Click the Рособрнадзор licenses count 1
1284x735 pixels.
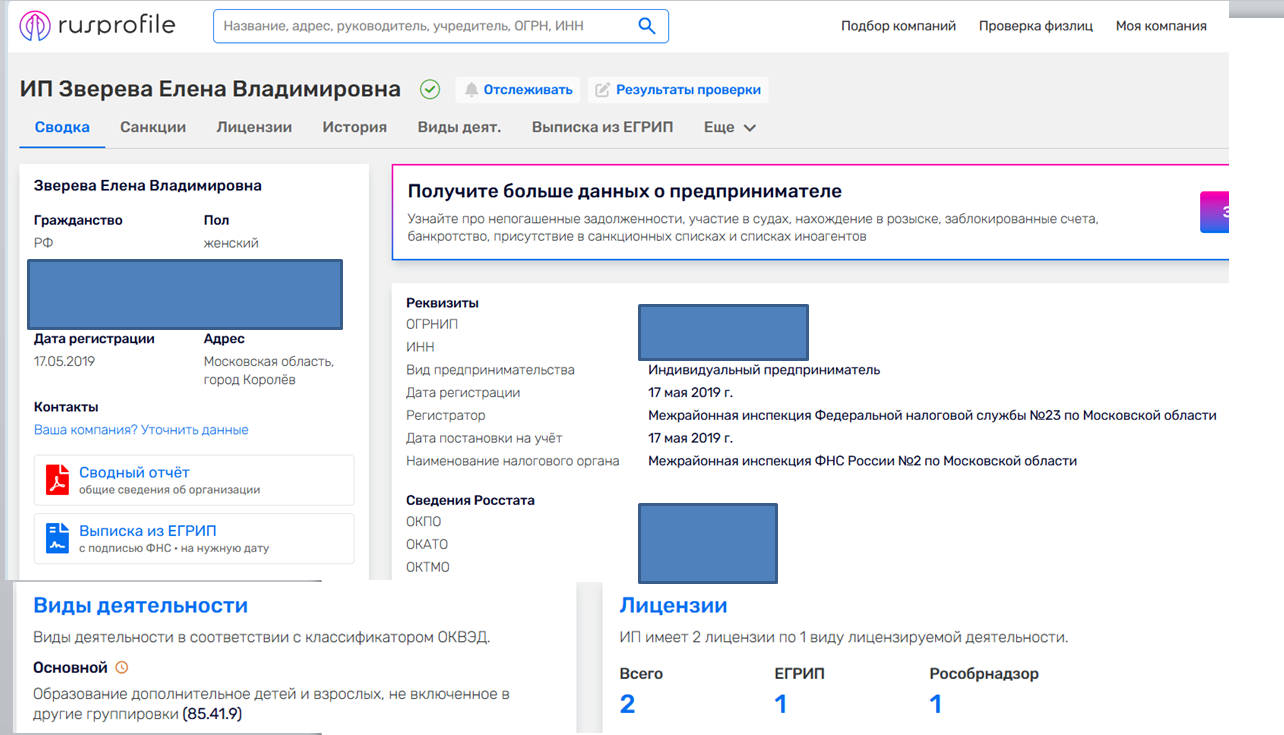click(x=936, y=704)
